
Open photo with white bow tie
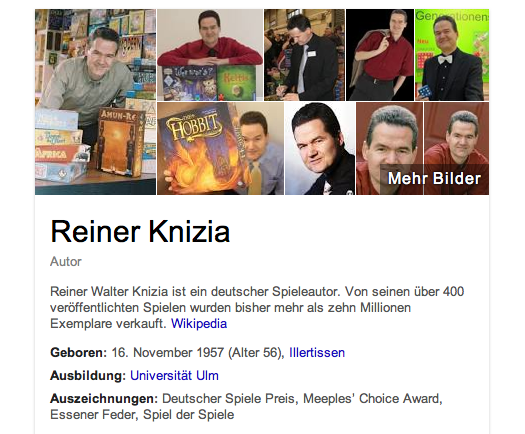coord(452,55)
